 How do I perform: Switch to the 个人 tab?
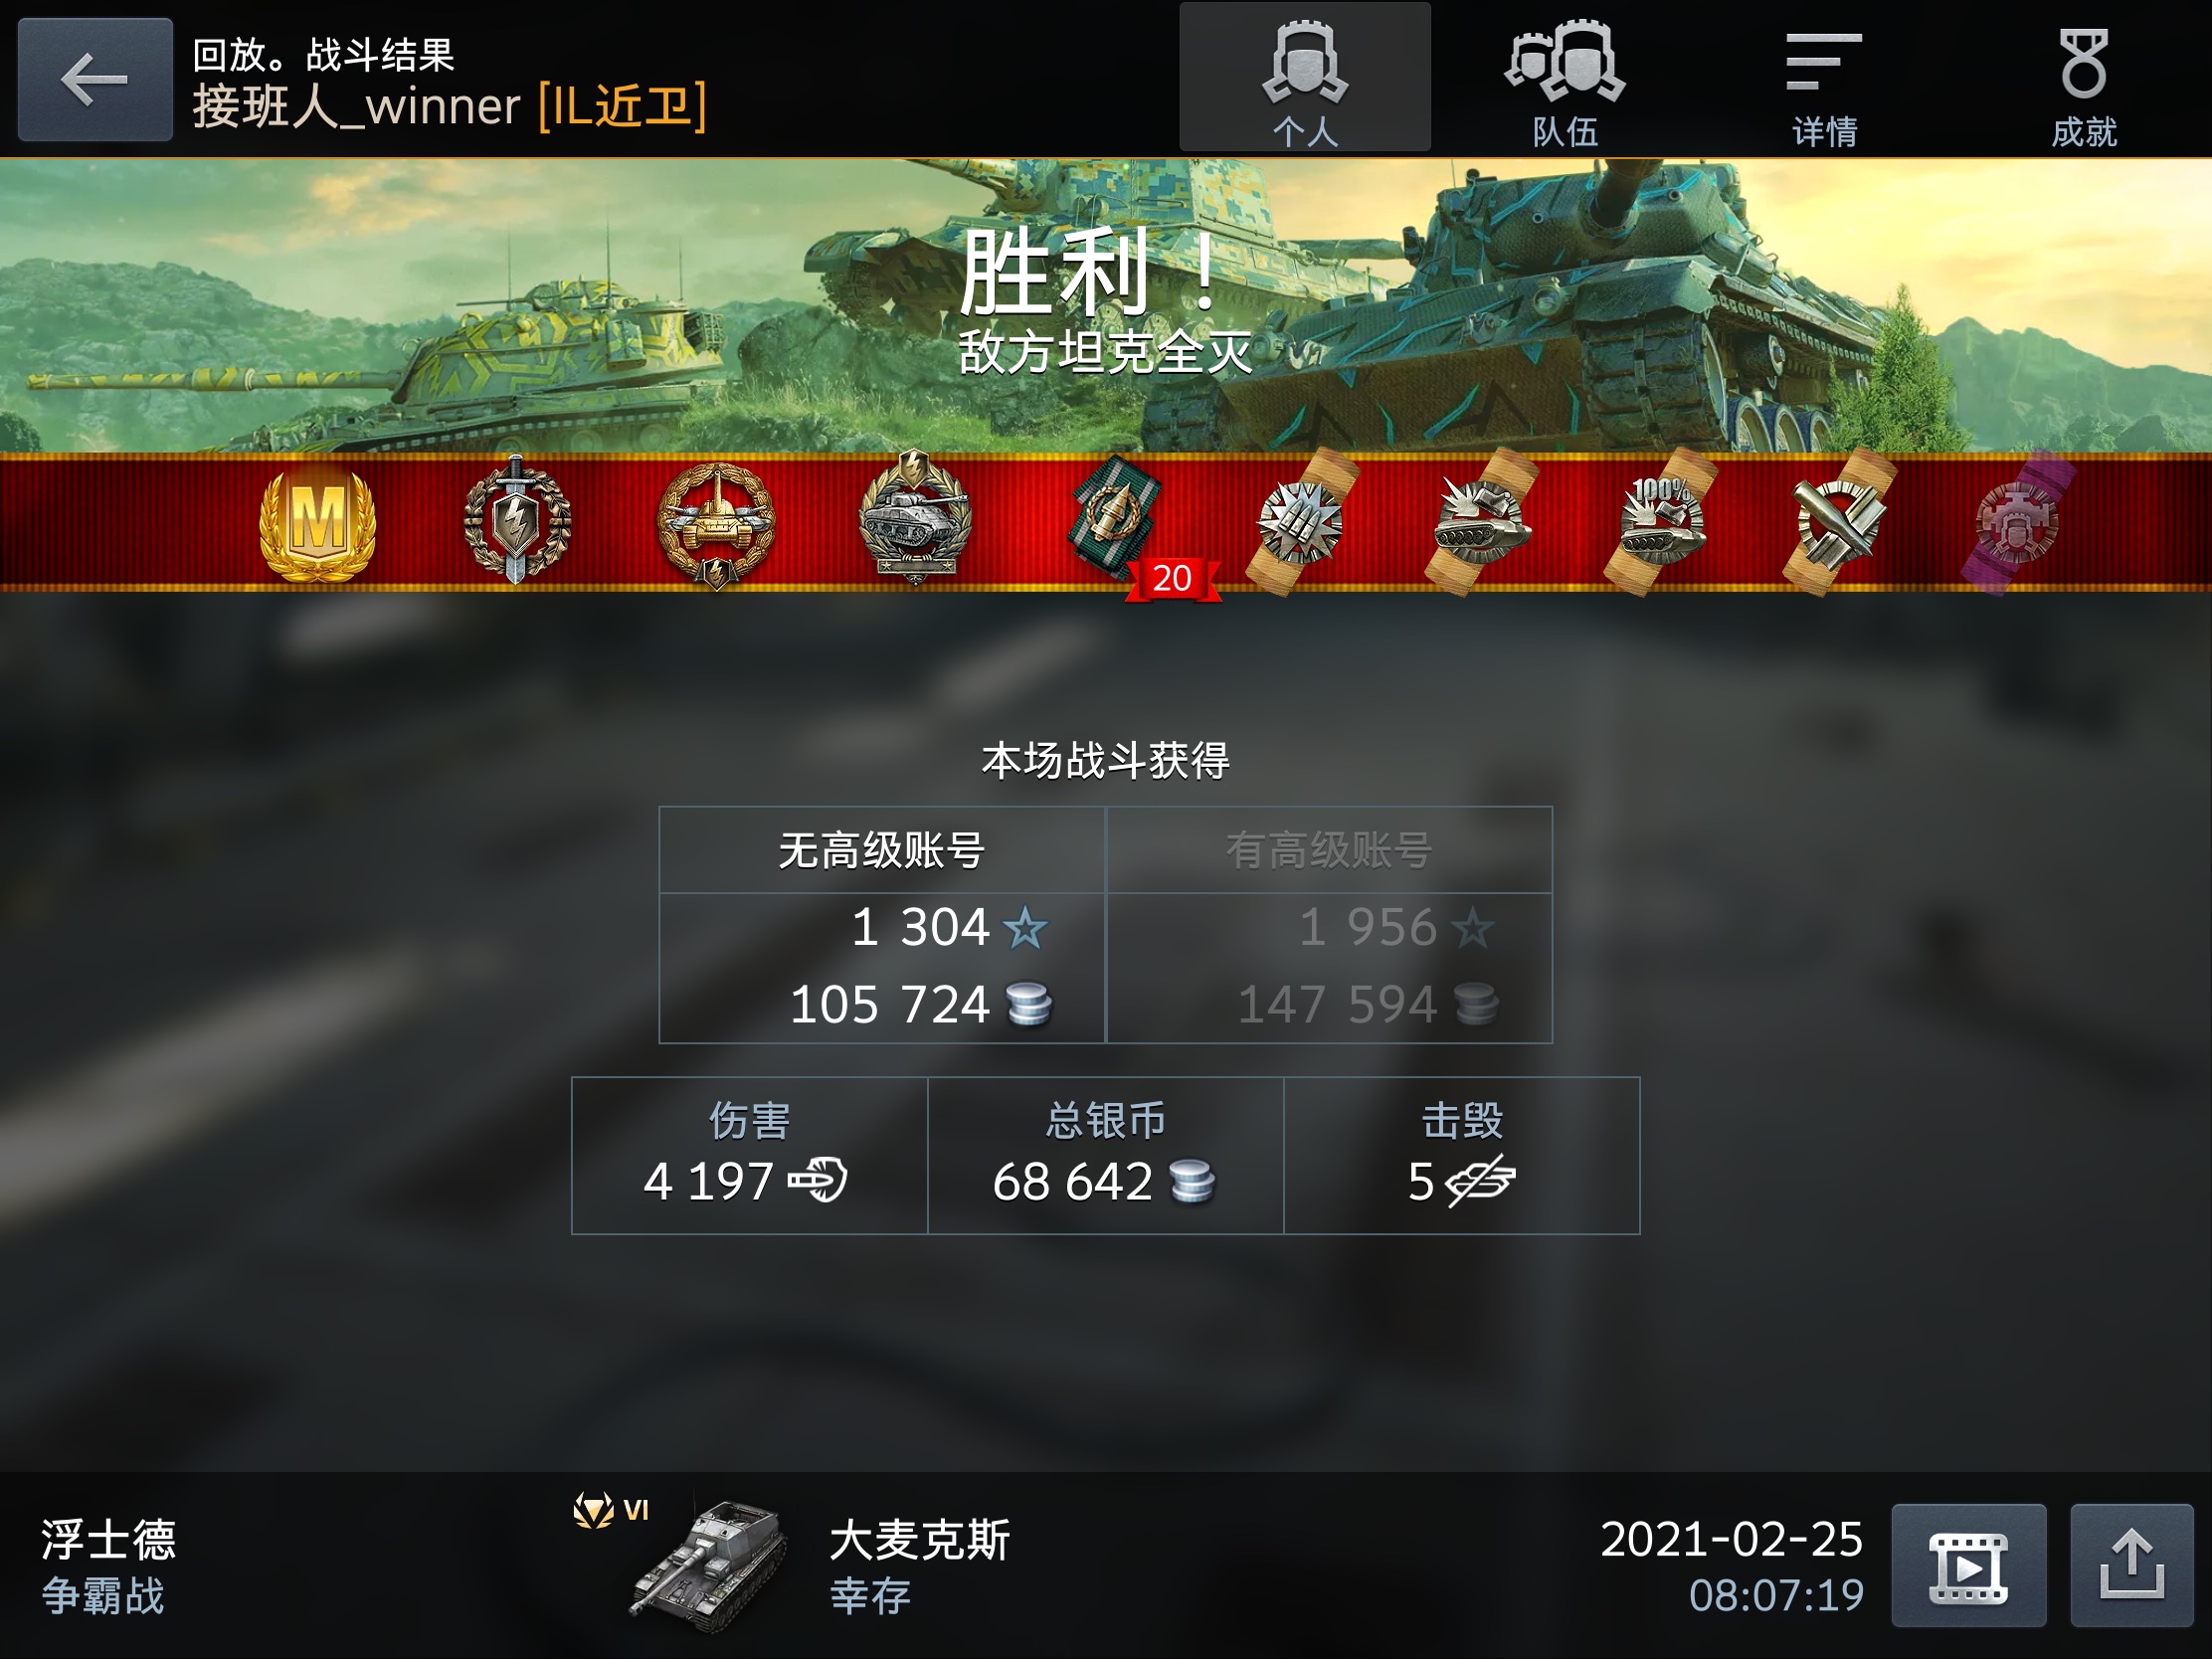1305,77
